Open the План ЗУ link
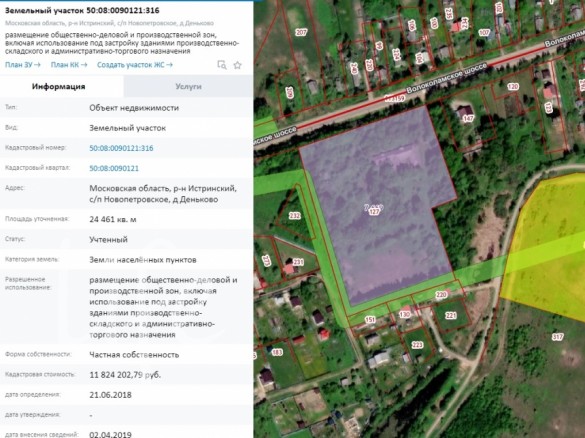The image size is (585, 438). [23, 65]
